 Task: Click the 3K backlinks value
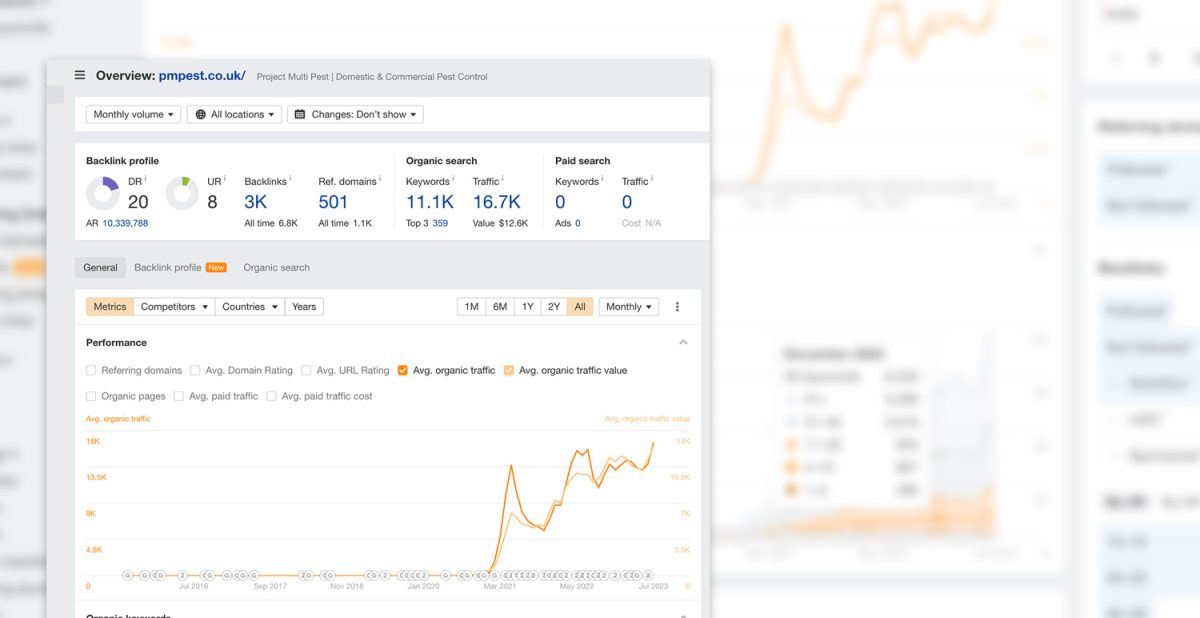click(256, 202)
